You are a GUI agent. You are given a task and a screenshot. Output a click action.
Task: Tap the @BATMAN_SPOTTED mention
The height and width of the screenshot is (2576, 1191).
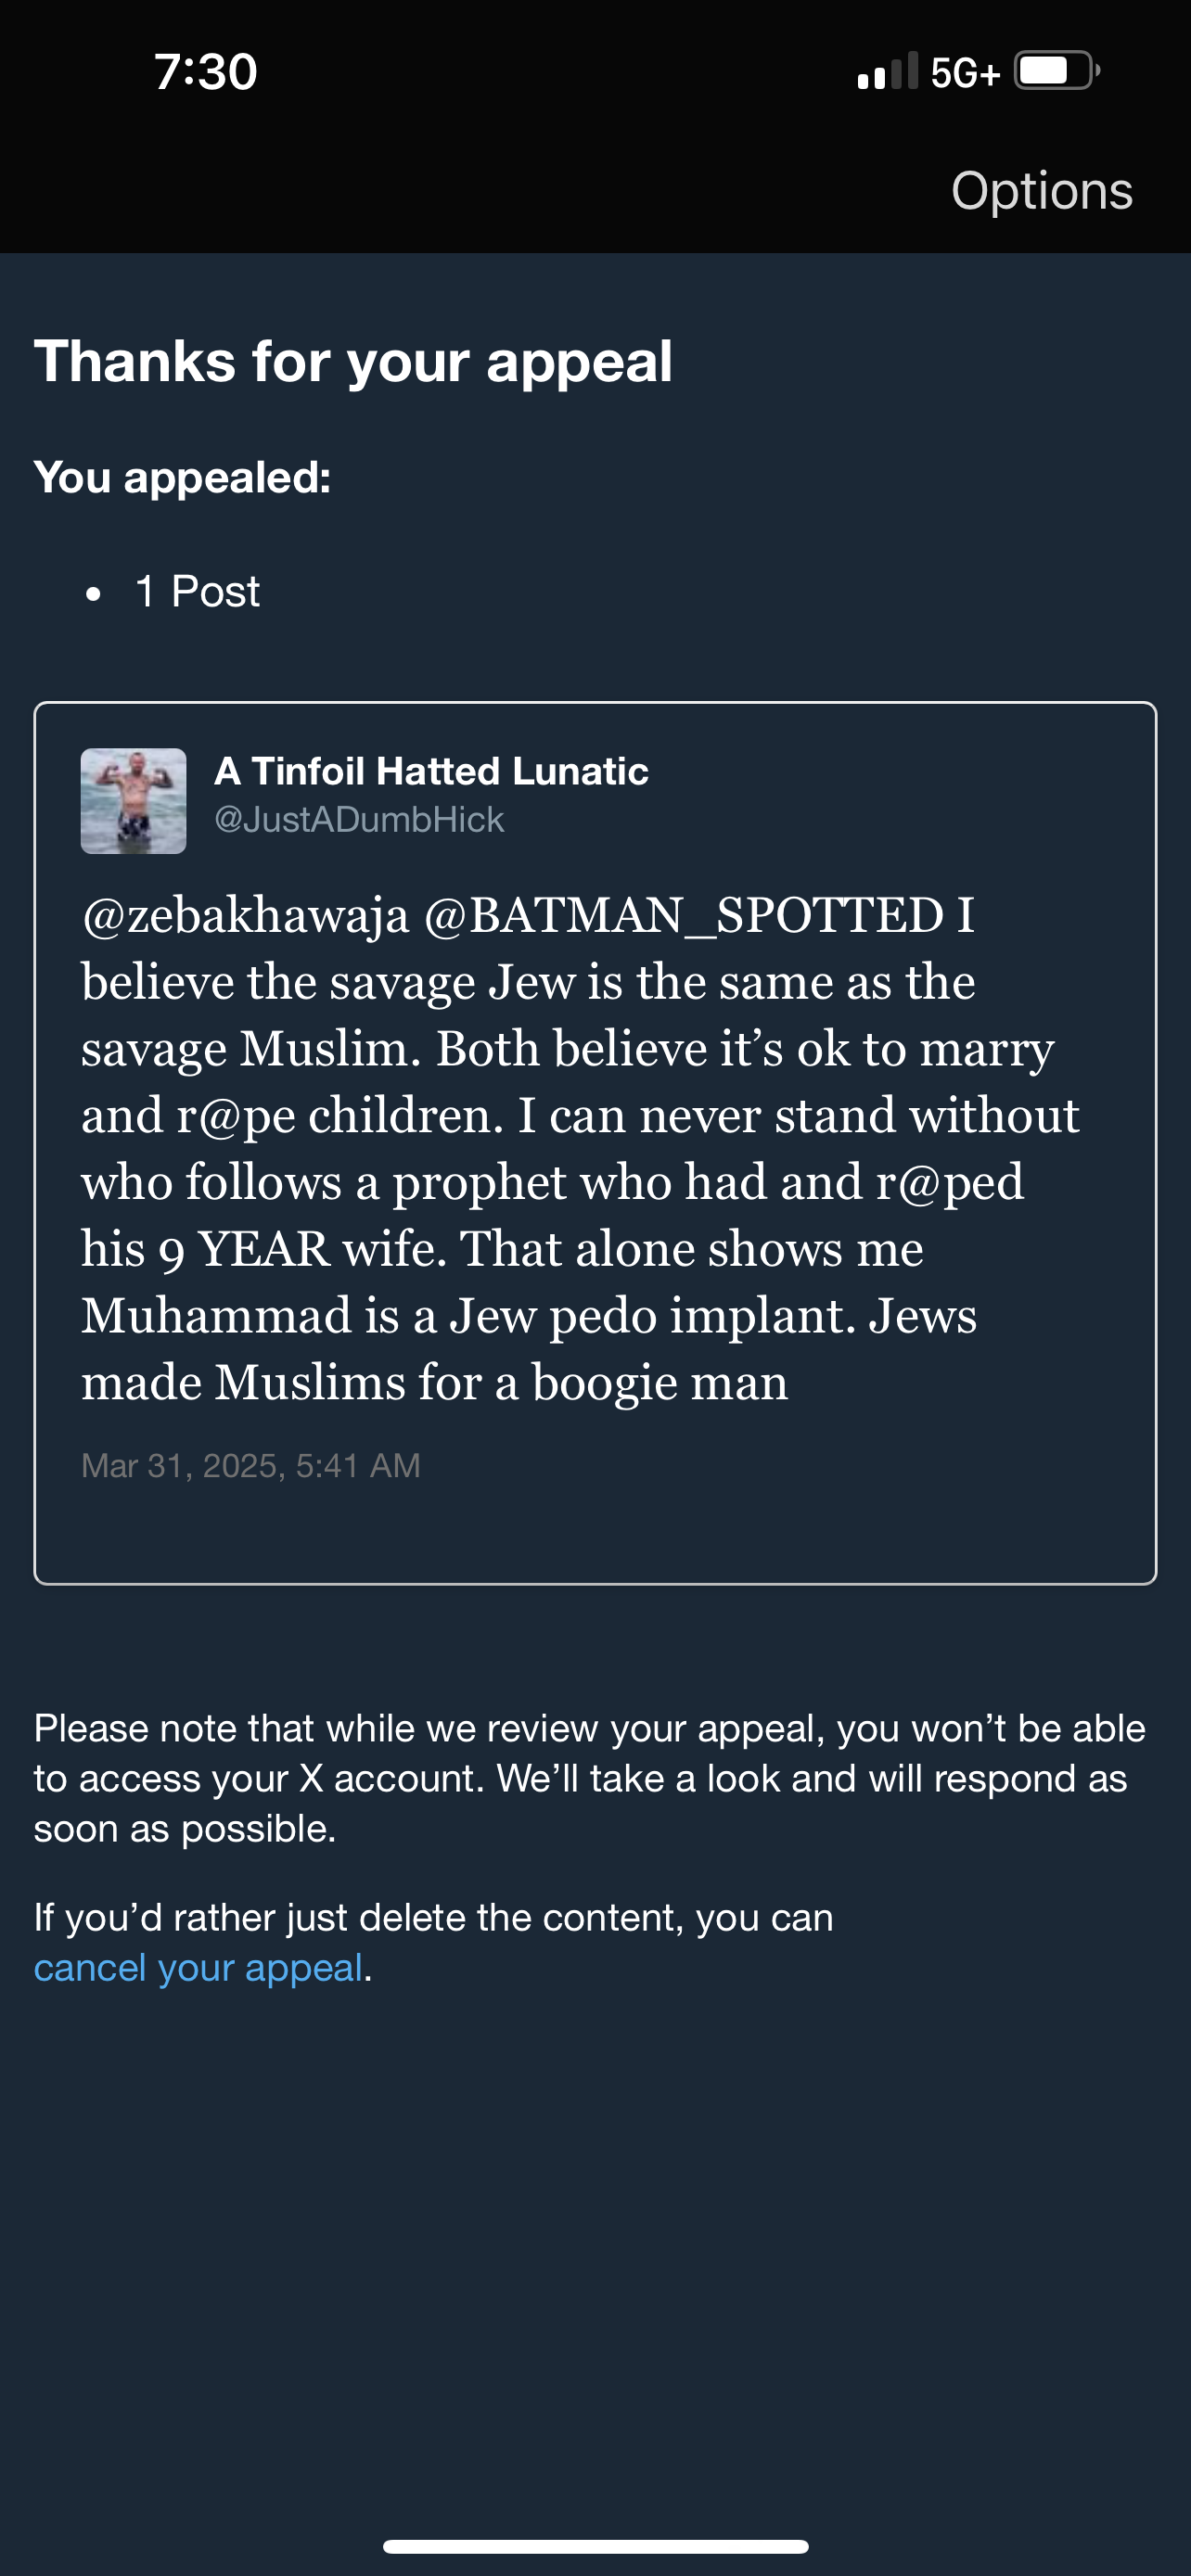683,915
